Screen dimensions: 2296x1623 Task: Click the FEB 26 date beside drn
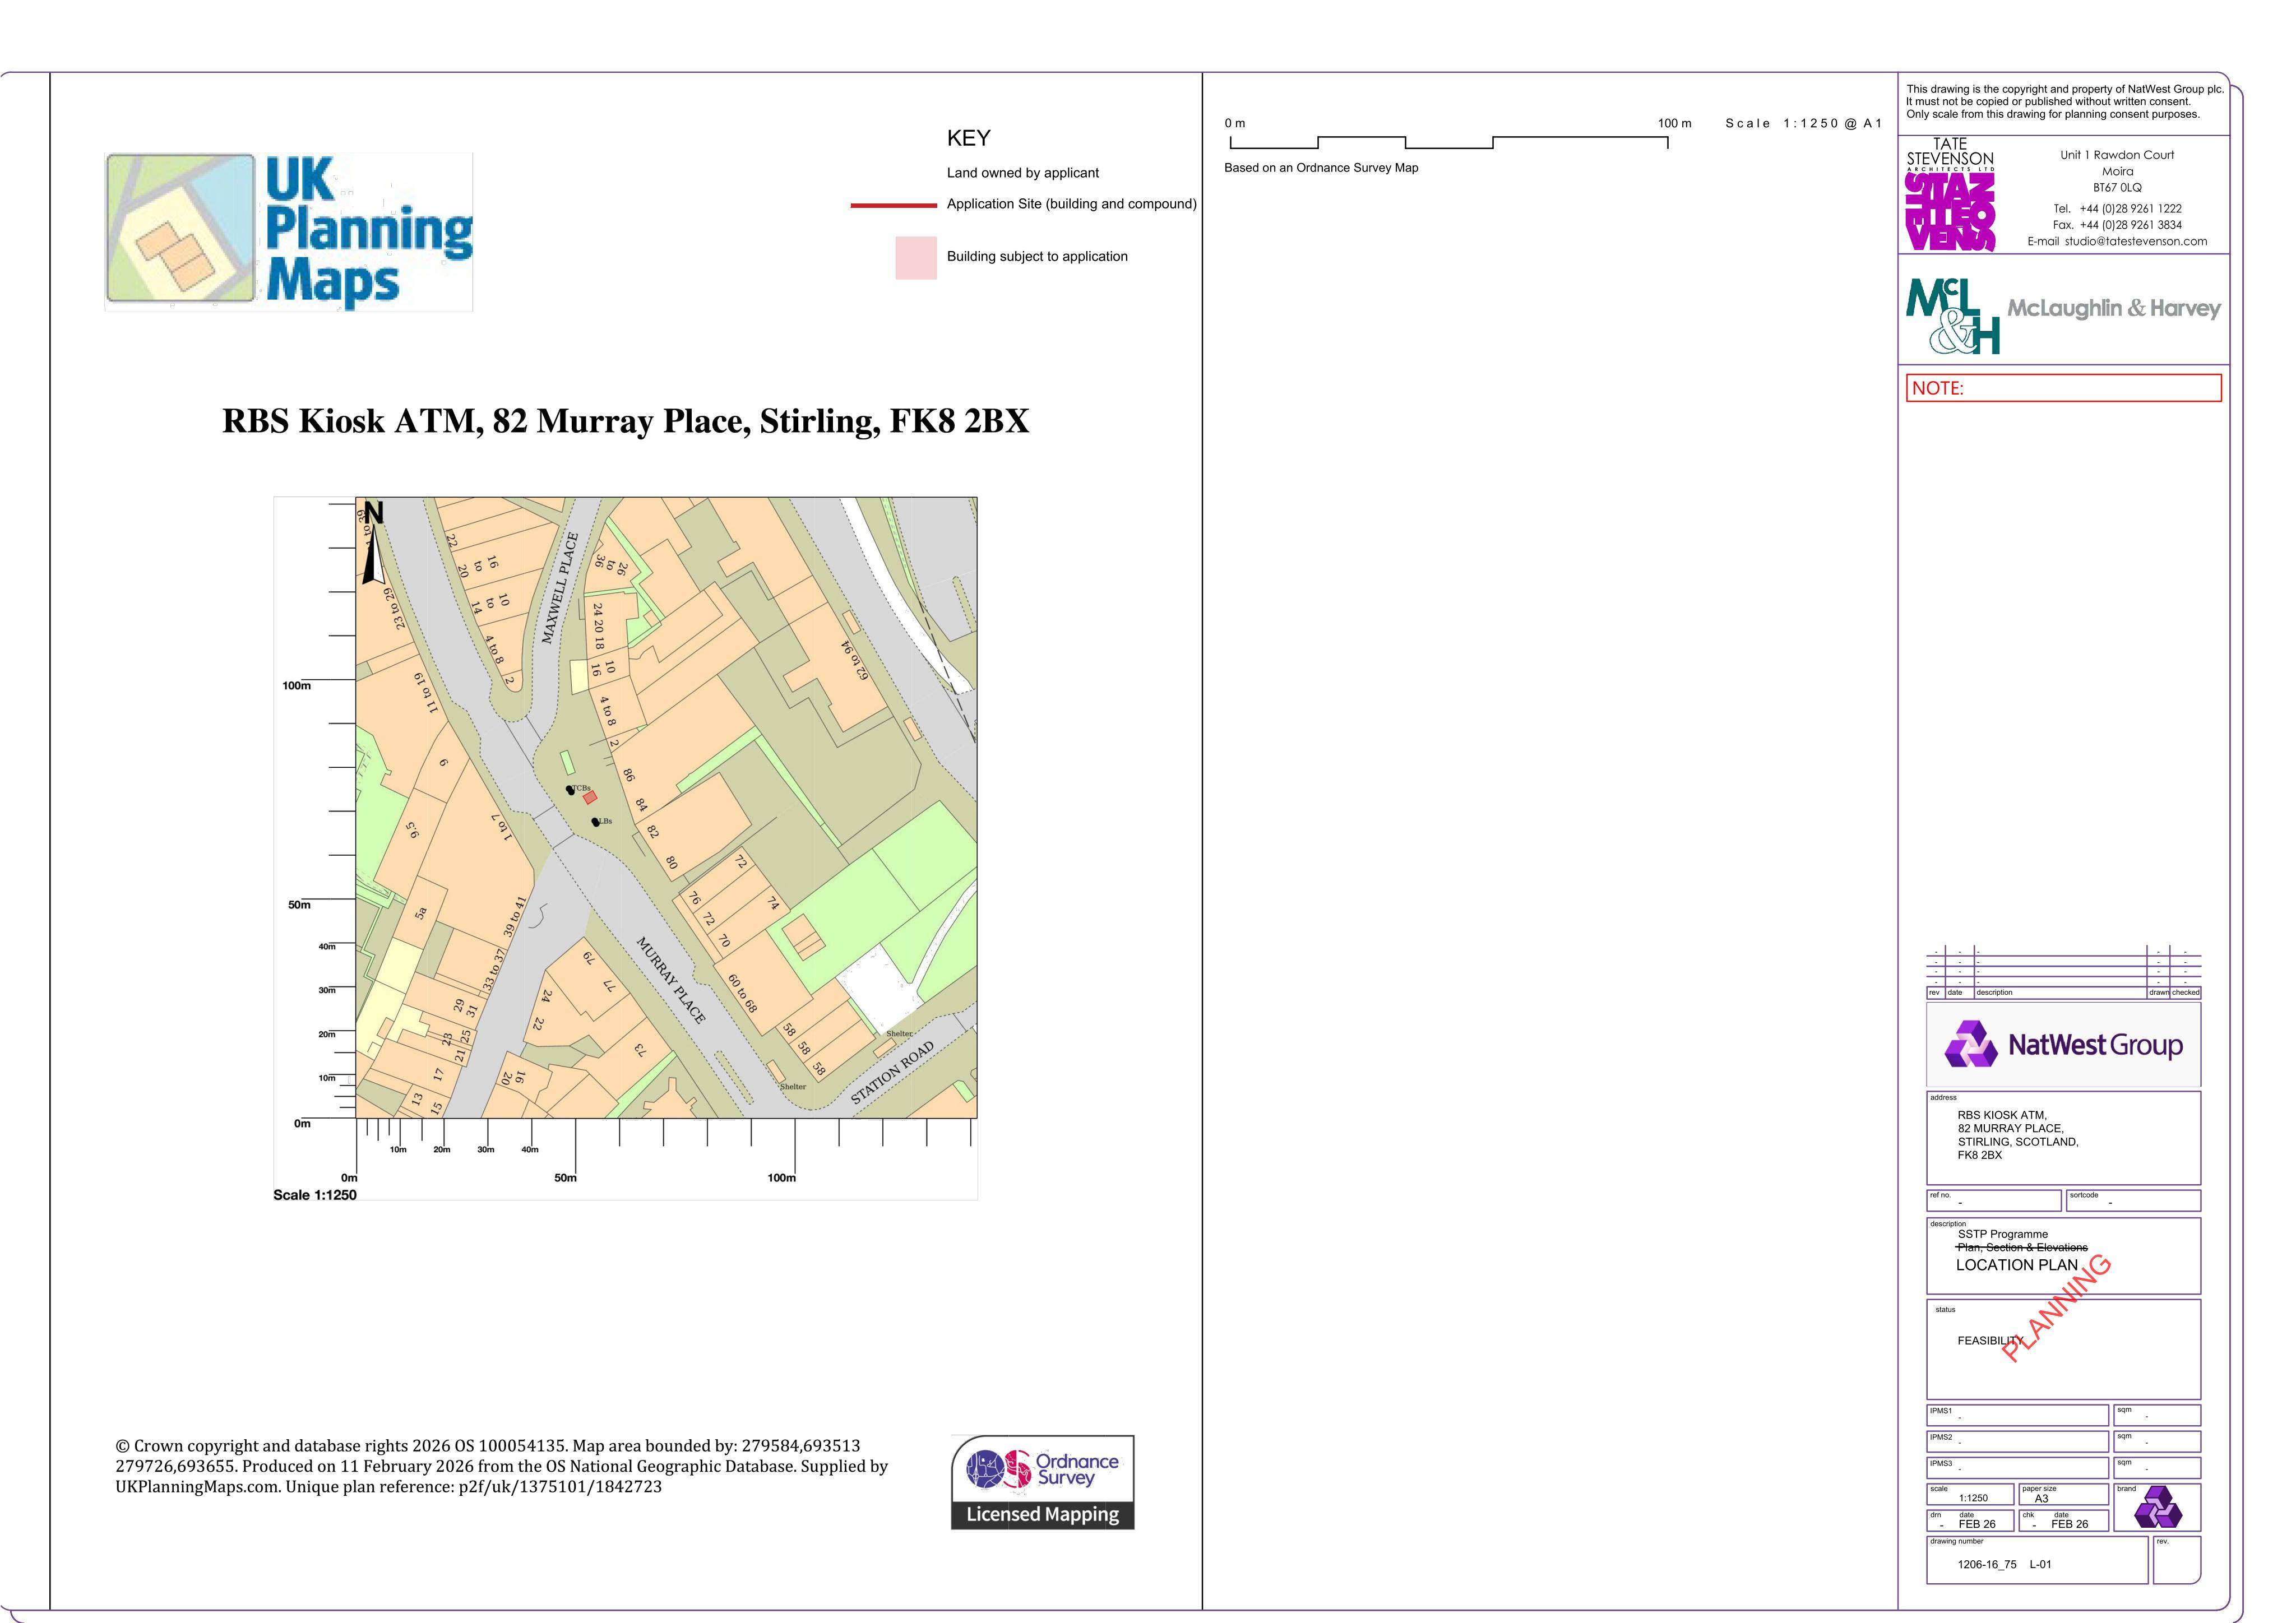1977,1524
